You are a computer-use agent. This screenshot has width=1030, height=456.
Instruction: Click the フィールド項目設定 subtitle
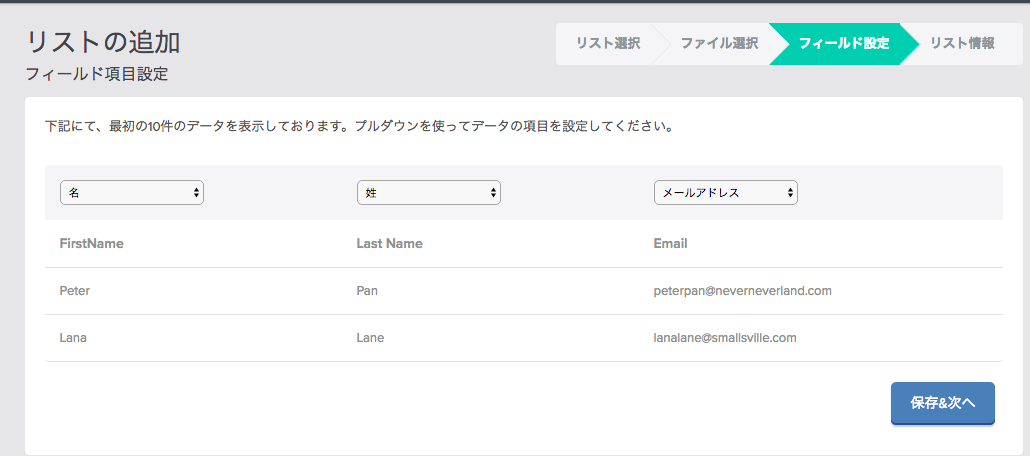97,74
